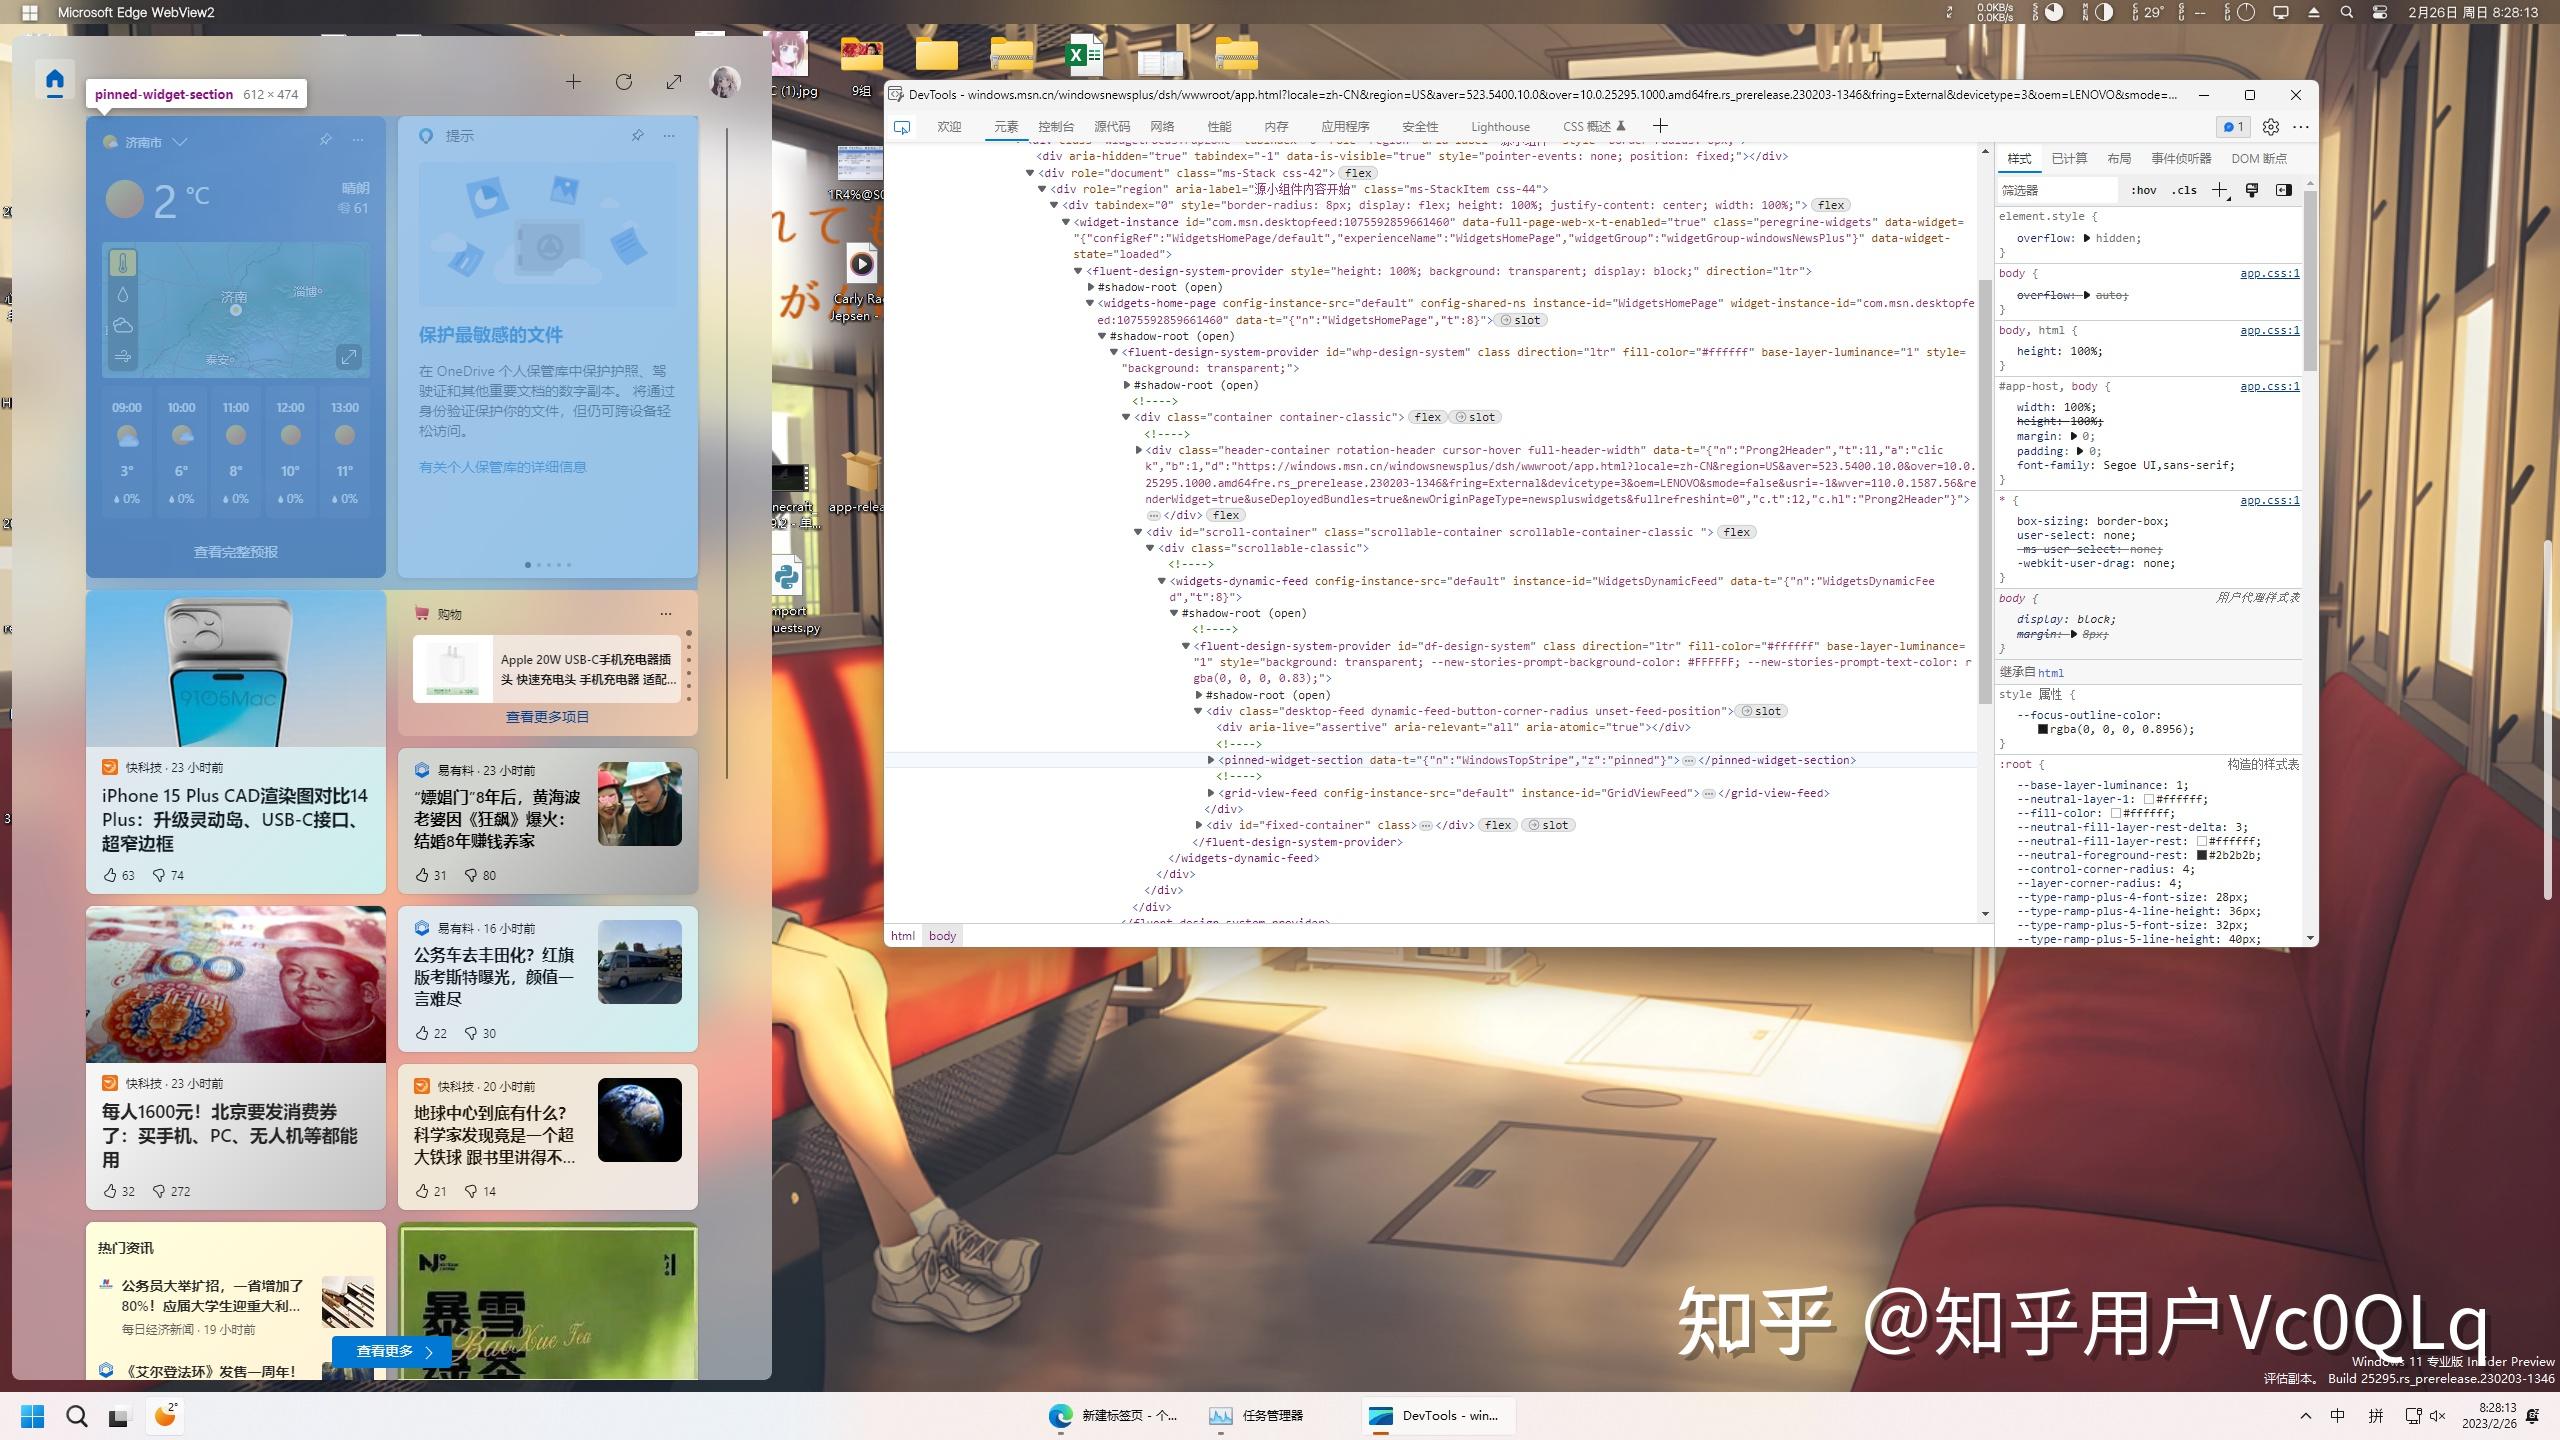Screen dimensions: 2560x1440
Task: Click the Windows Start button on the taskbar
Action: point(32,1416)
